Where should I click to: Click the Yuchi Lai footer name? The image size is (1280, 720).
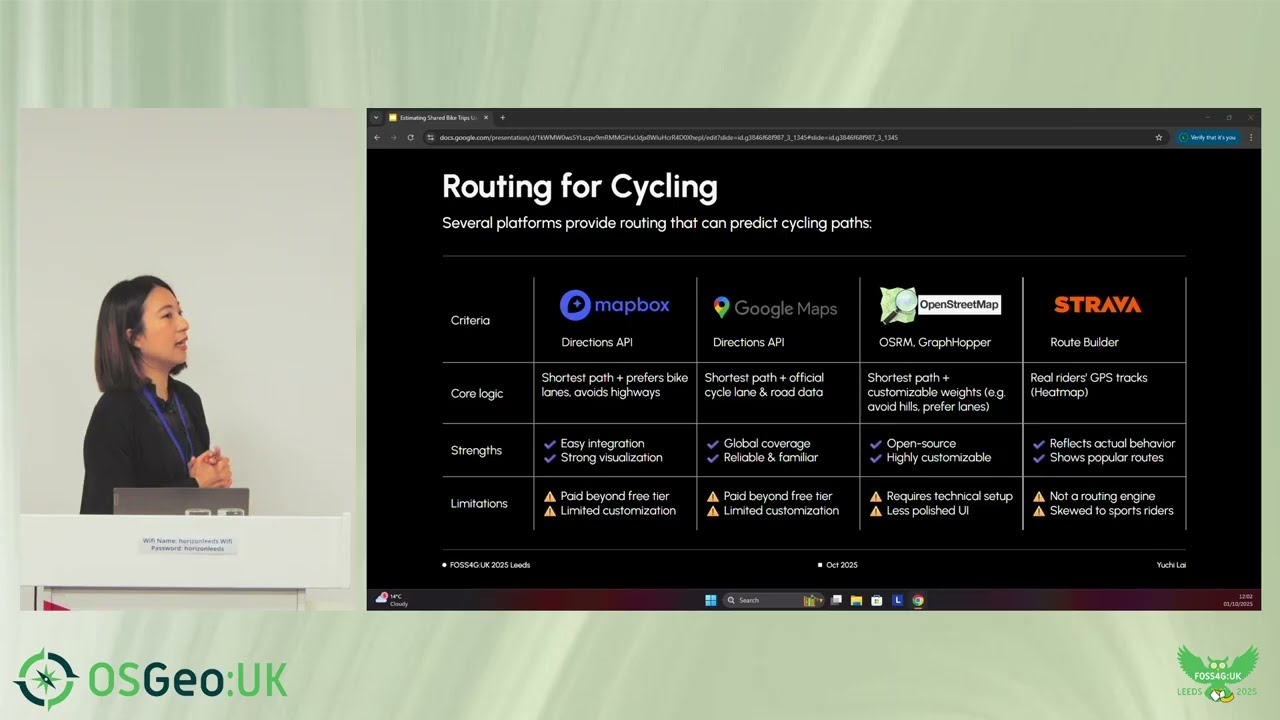click(1171, 565)
